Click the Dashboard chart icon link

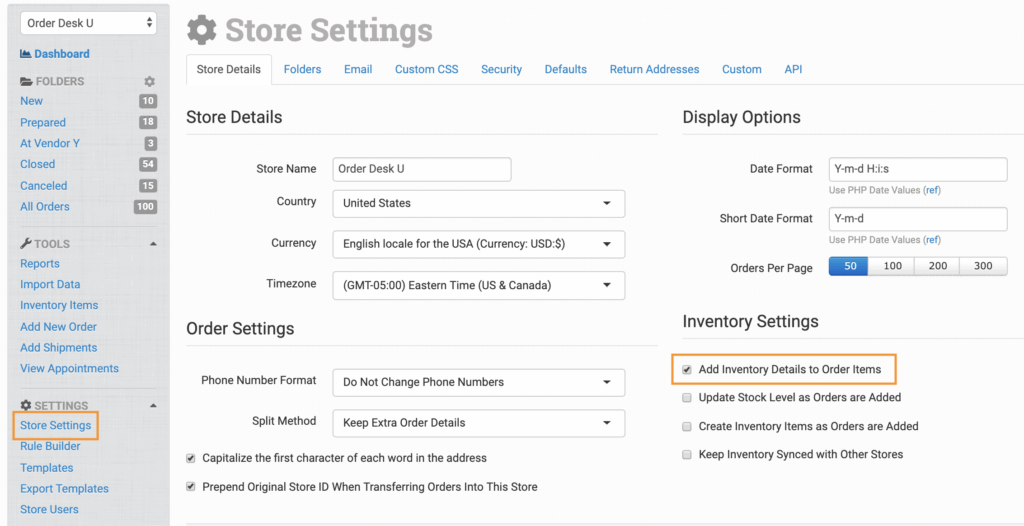[x=26, y=54]
